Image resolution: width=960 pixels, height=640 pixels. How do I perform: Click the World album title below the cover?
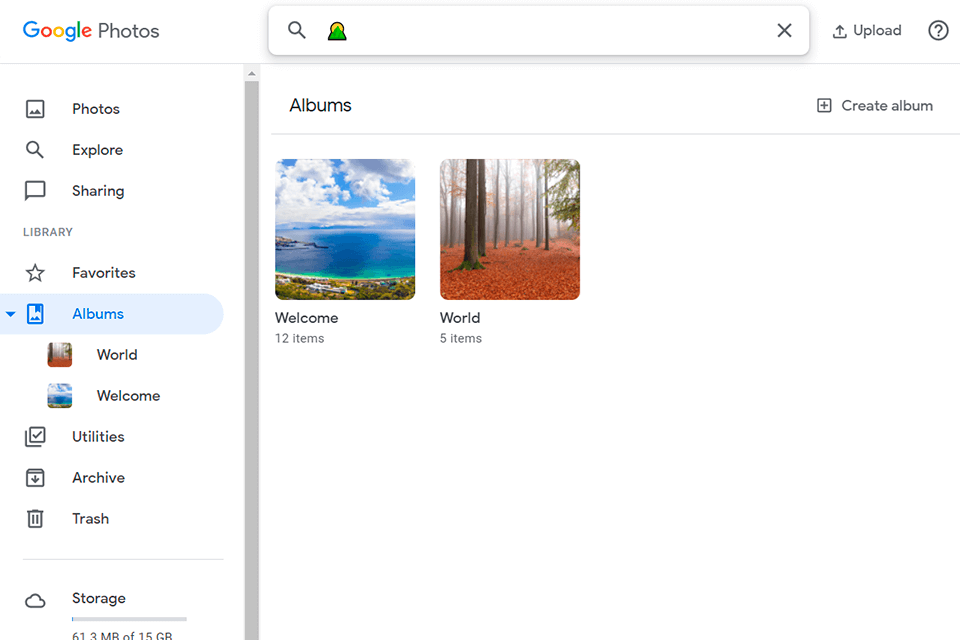click(x=460, y=318)
